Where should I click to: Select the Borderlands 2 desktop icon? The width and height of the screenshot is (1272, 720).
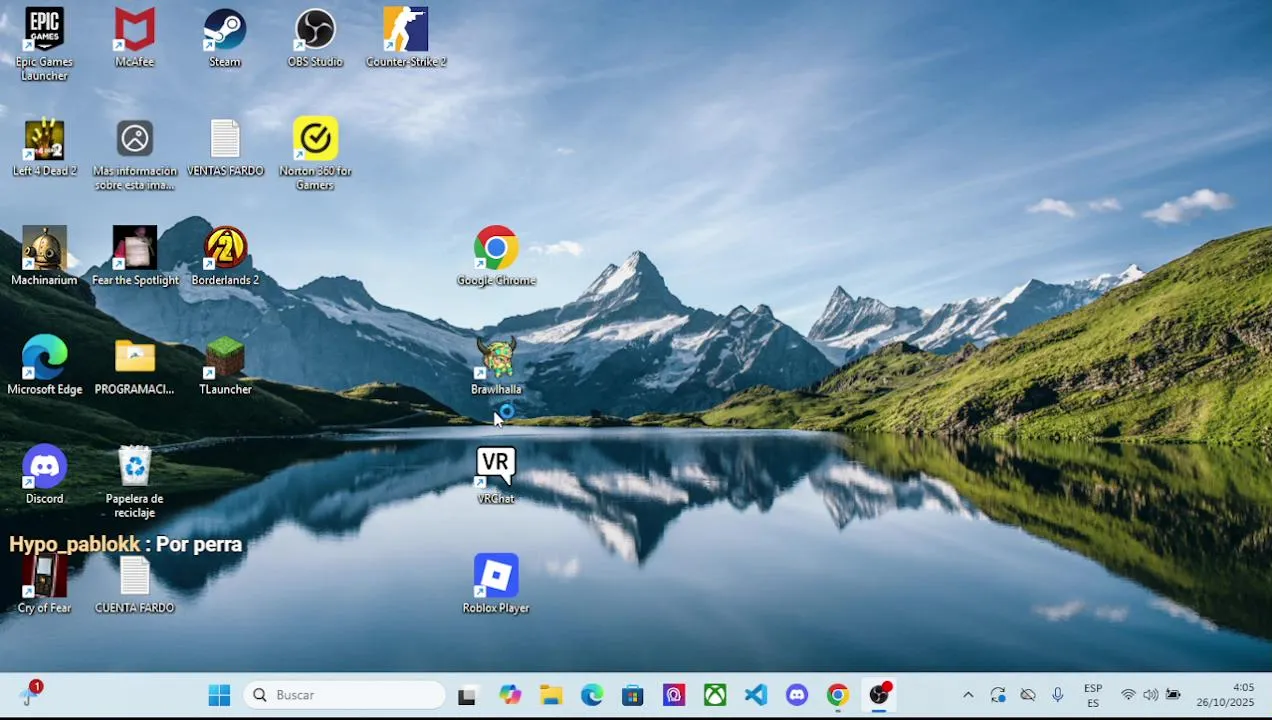[x=225, y=256]
